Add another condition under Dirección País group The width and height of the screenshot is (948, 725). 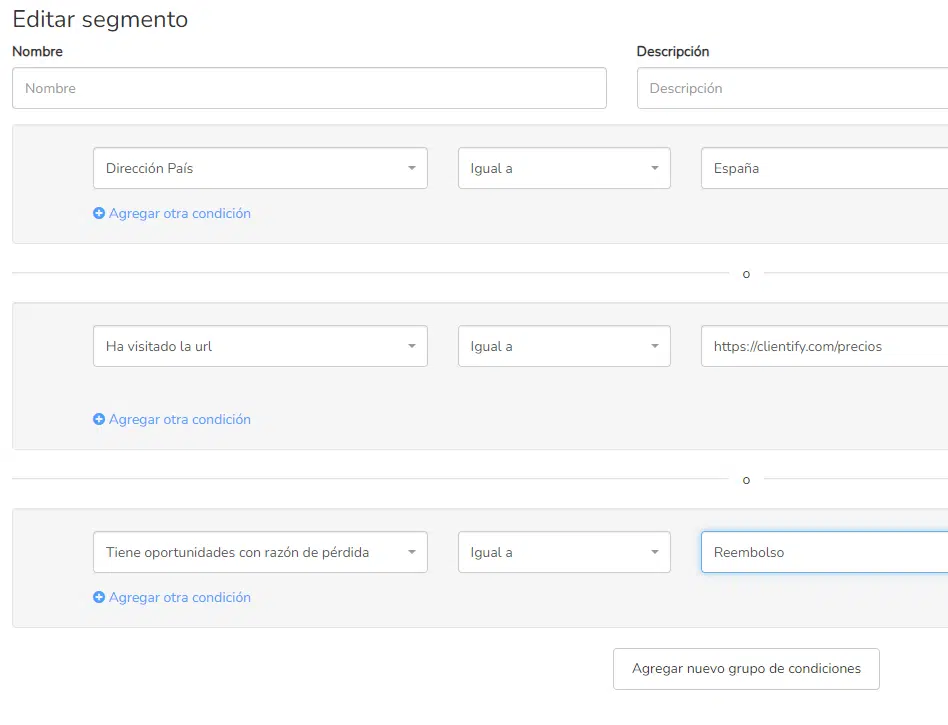180,213
